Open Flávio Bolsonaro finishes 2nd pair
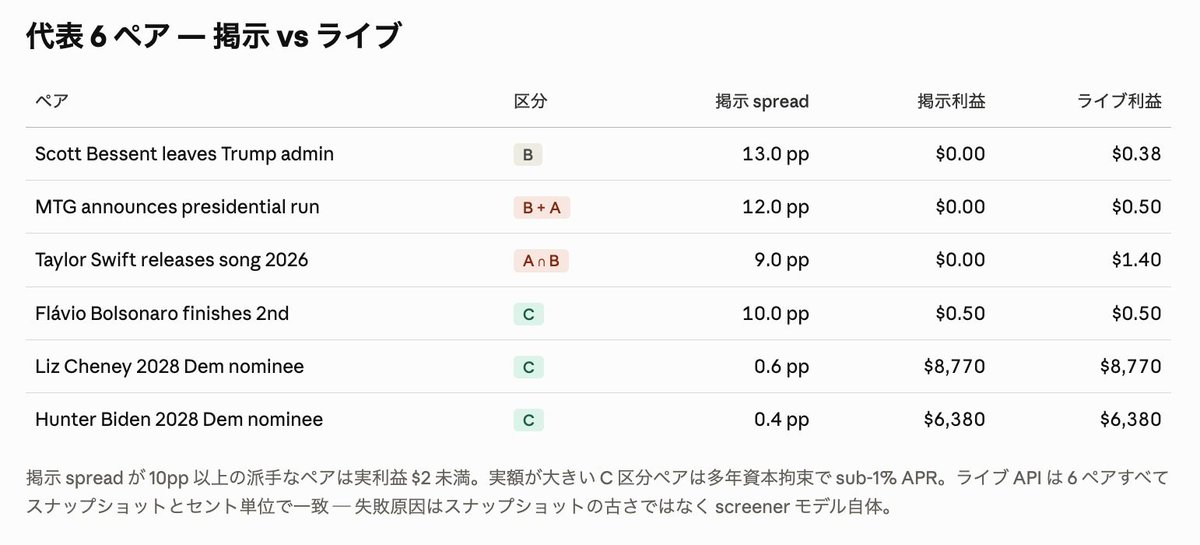The height and width of the screenshot is (545, 1200). click(162, 313)
